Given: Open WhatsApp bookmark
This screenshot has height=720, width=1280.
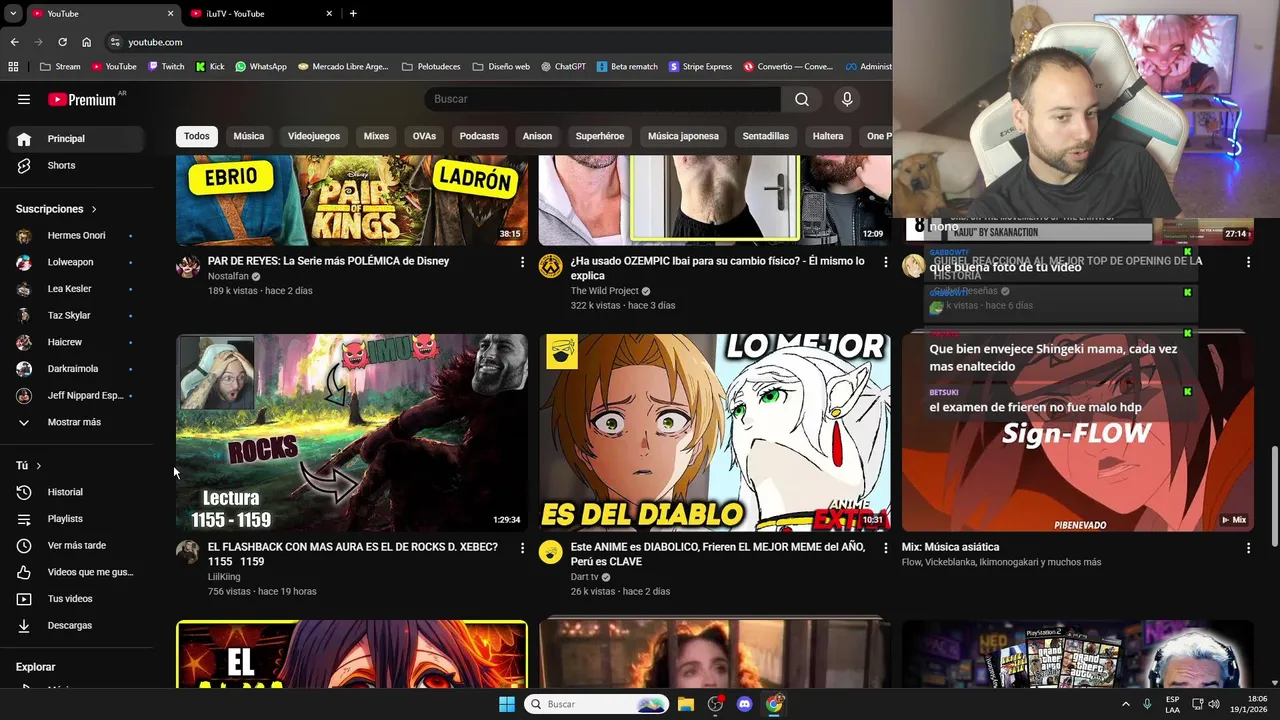Looking at the screenshot, I should click(x=261, y=67).
